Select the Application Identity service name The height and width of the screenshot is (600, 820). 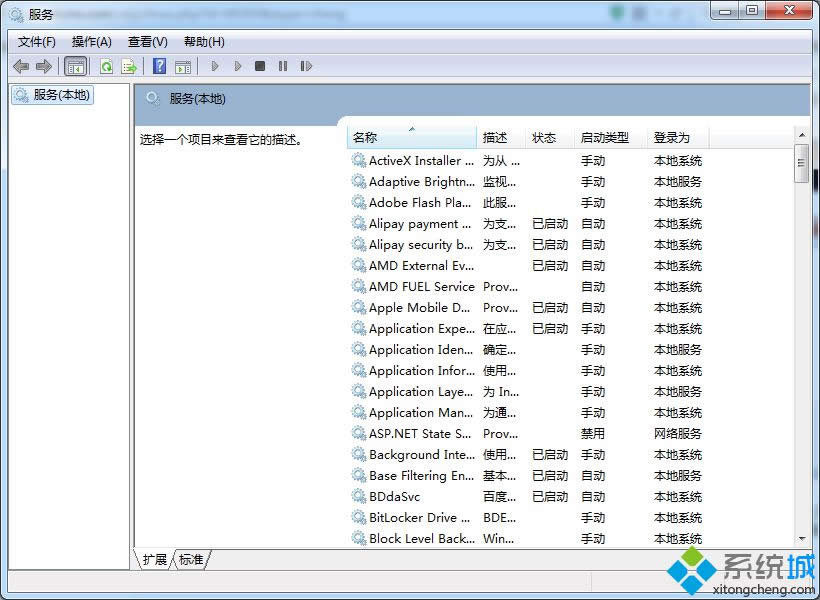click(421, 349)
